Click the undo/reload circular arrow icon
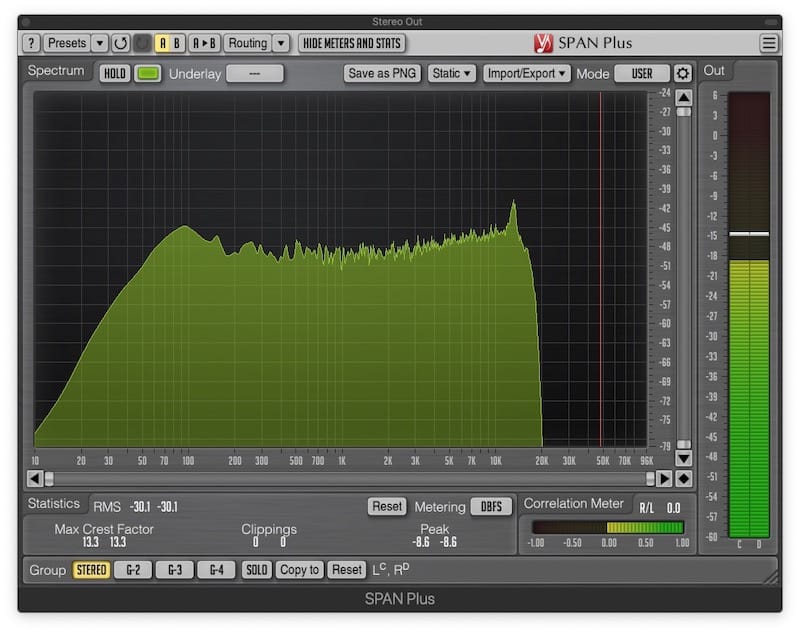 pyautogui.click(x=120, y=43)
